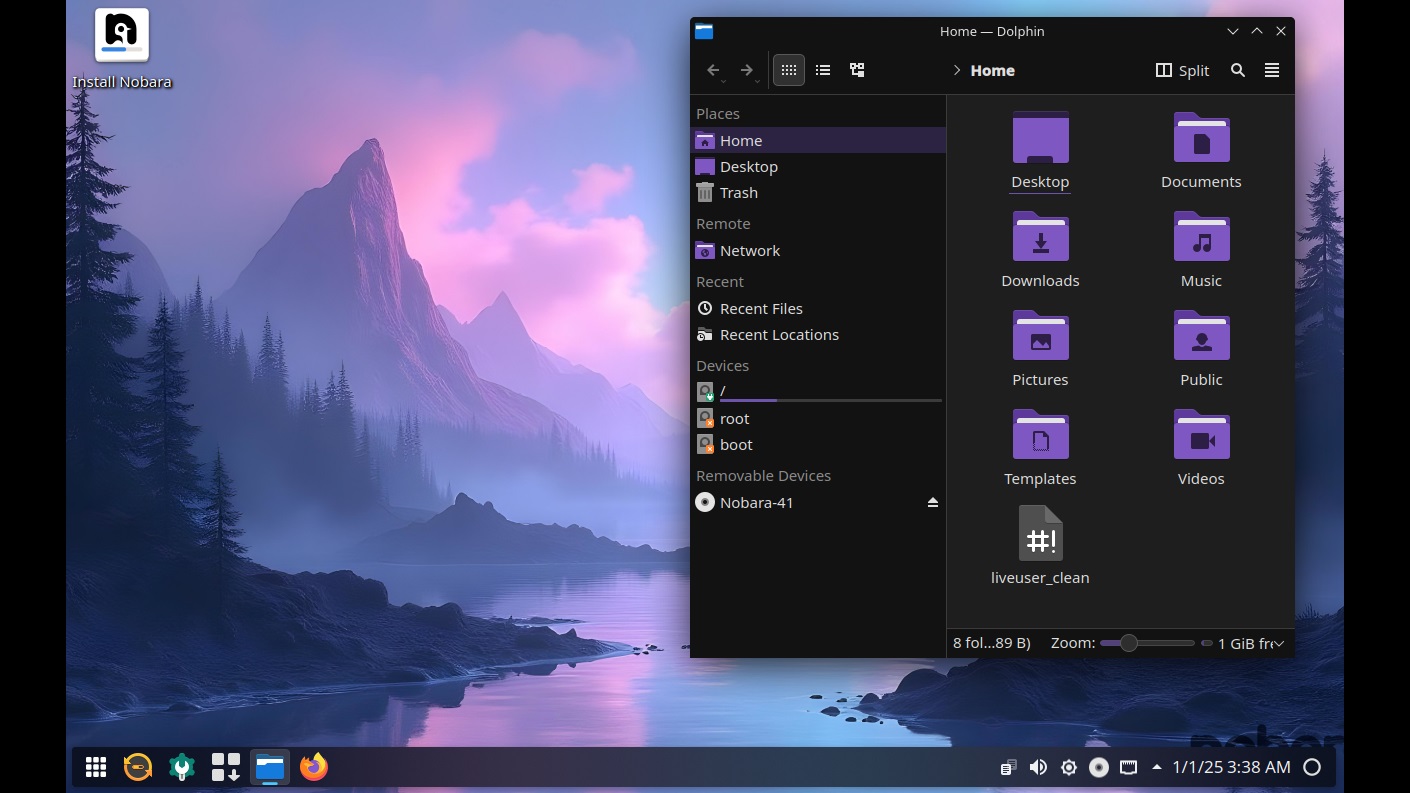Screen dimensions: 1410x793
Task: Switch to Details tree view mode
Action: point(857,70)
